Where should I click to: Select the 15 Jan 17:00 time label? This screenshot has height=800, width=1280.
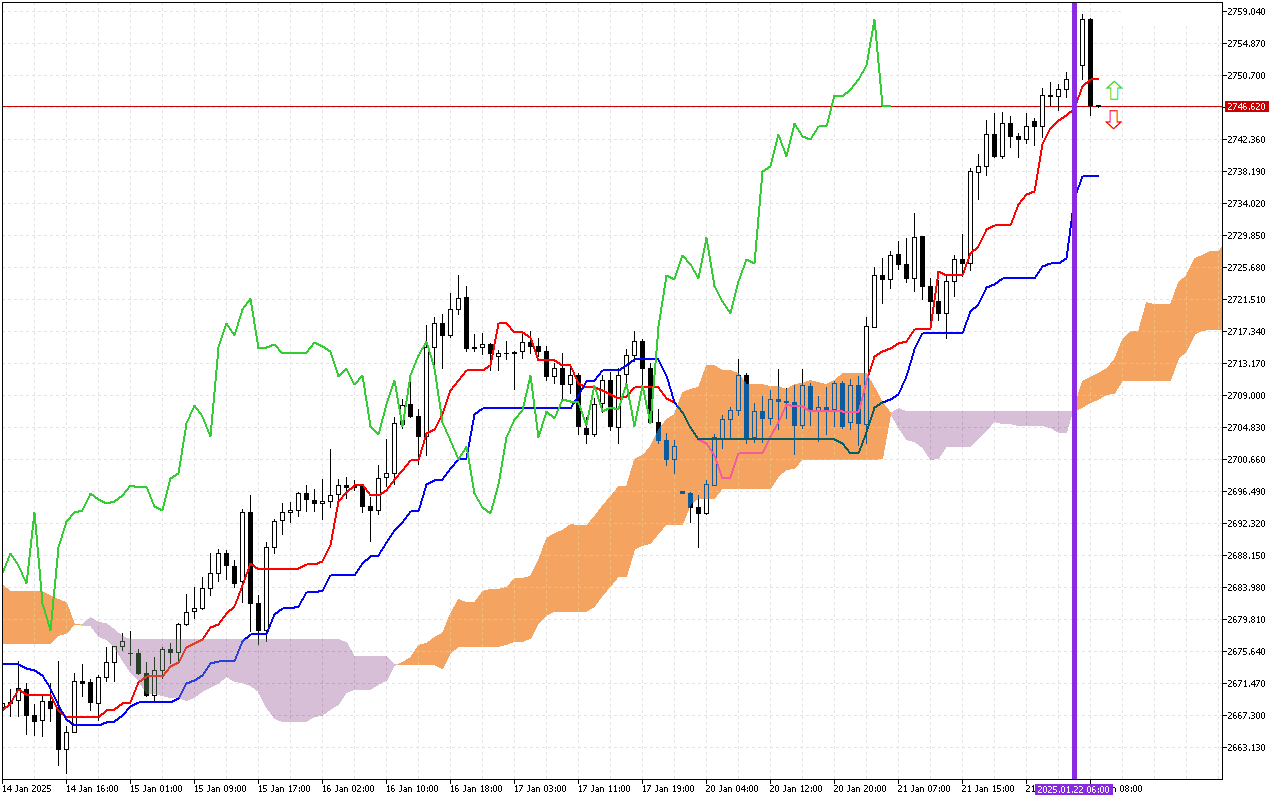click(285, 789)
